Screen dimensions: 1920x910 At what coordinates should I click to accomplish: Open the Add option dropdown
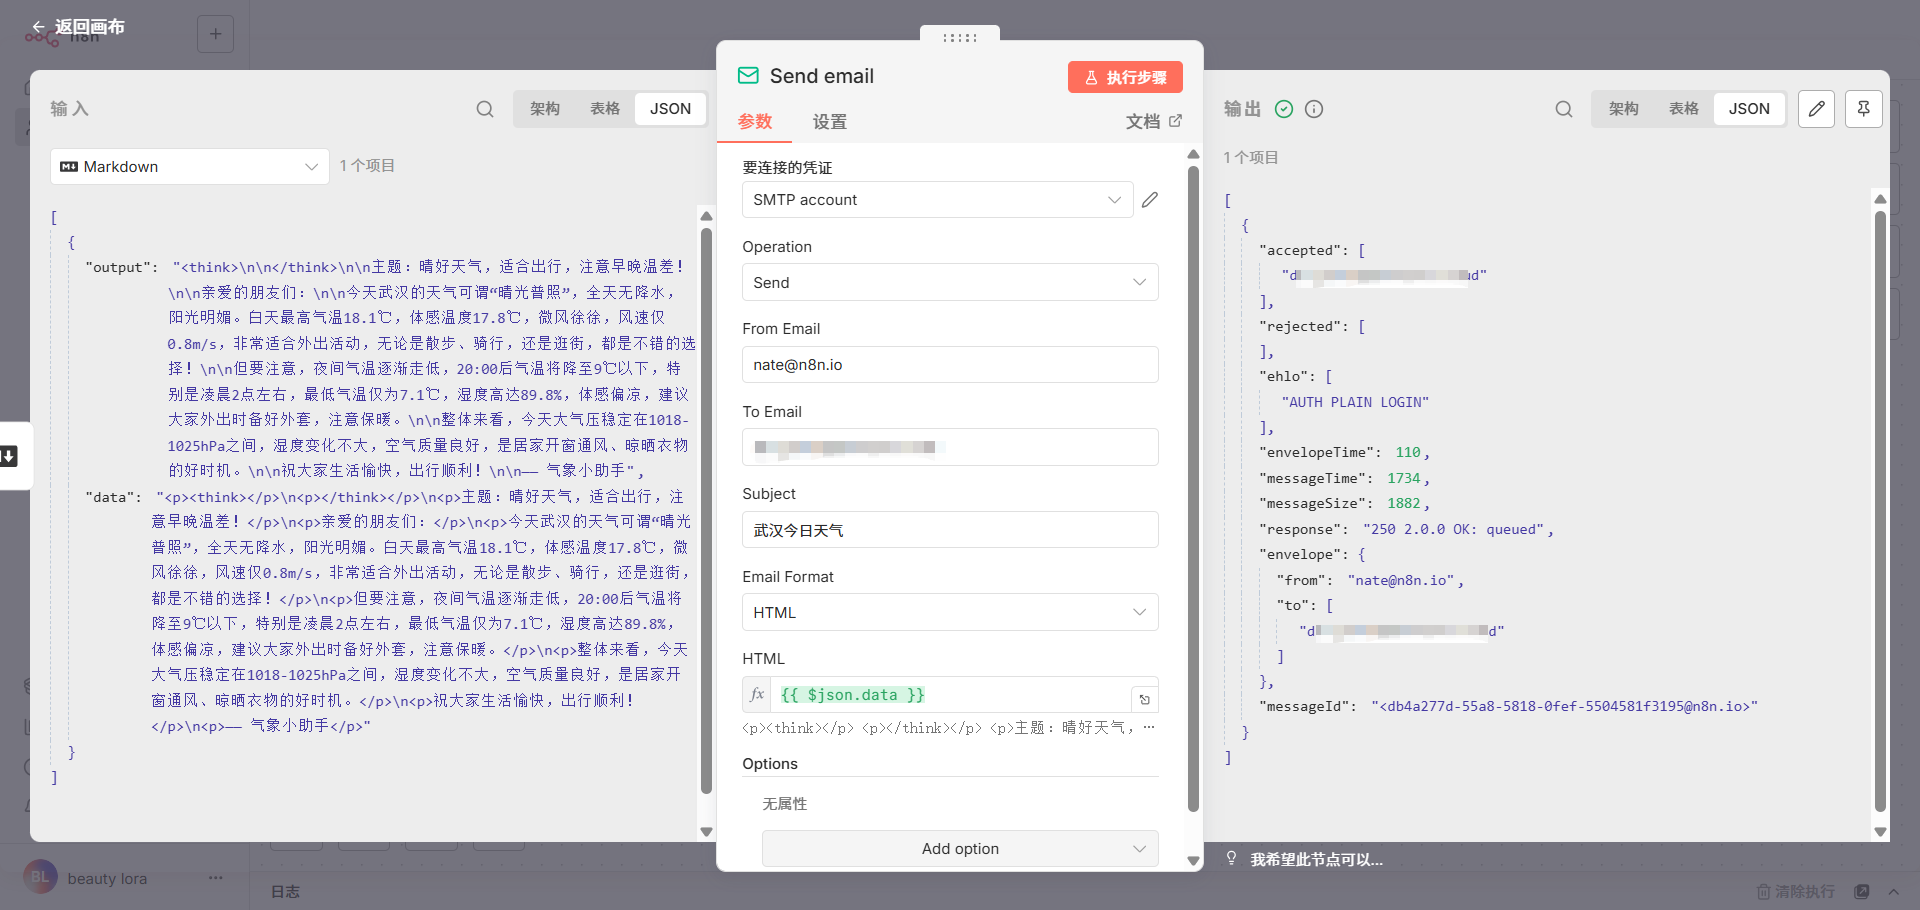click(x=960, y=849)
